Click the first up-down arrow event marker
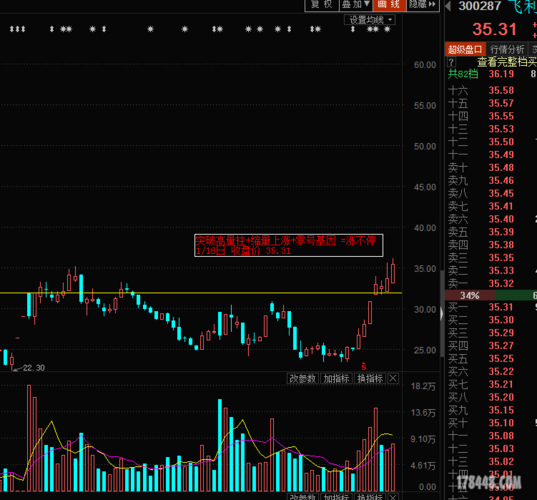Image resolution: width=537 pixels, height=500 pixels. coord(12,29)
